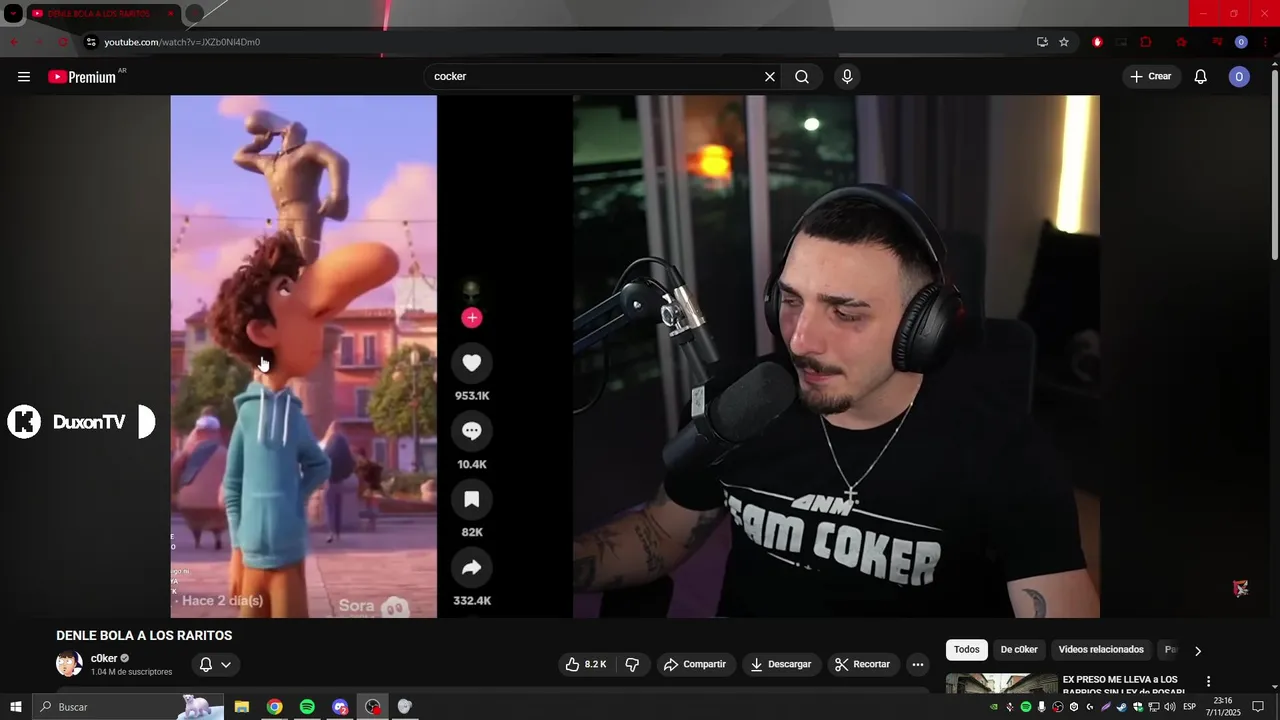Viewport: 1280px width, 720px height.
Task: Download the video with Descargar
Action: point(781,664)
